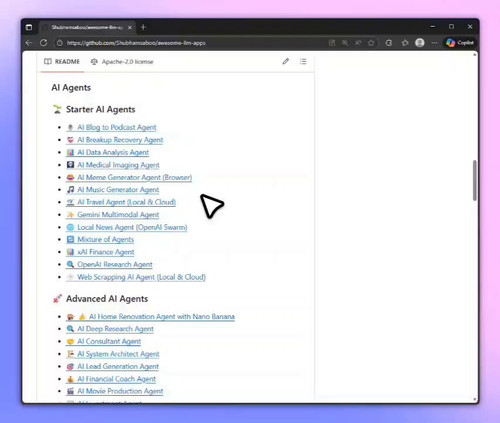Reload the page with the refresh icon
Screen dimensions: 500x423
43,43
